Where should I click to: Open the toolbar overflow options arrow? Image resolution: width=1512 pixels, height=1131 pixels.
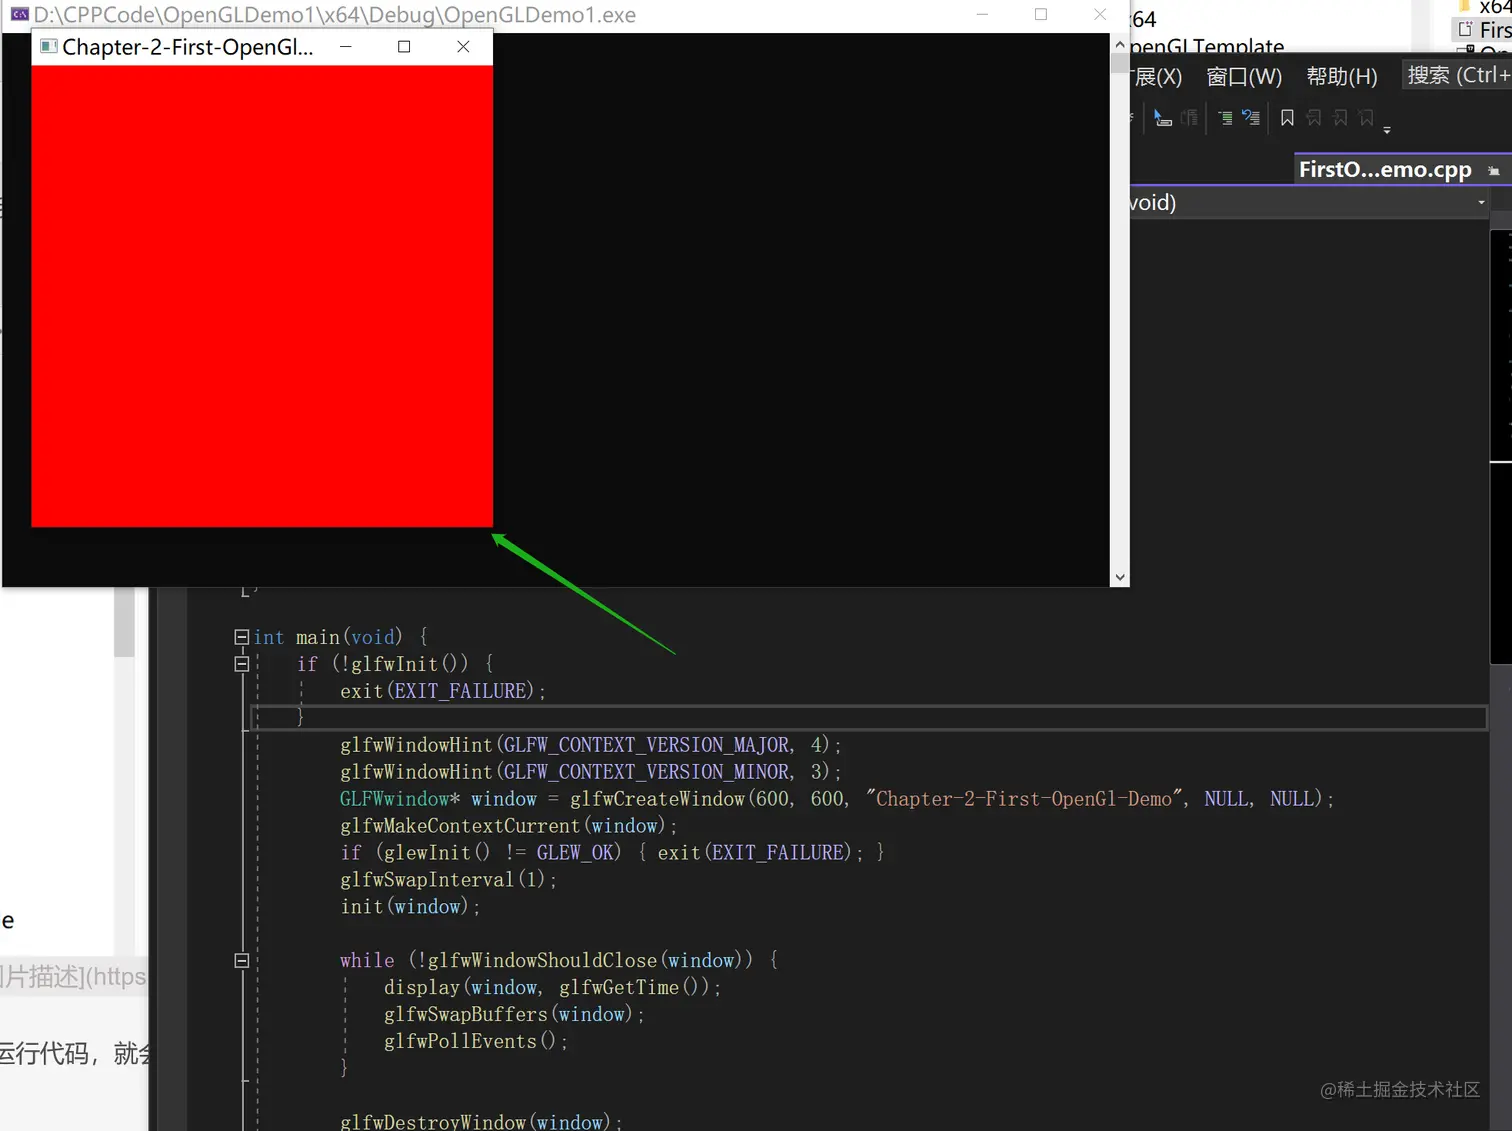tap(1387, 130)
